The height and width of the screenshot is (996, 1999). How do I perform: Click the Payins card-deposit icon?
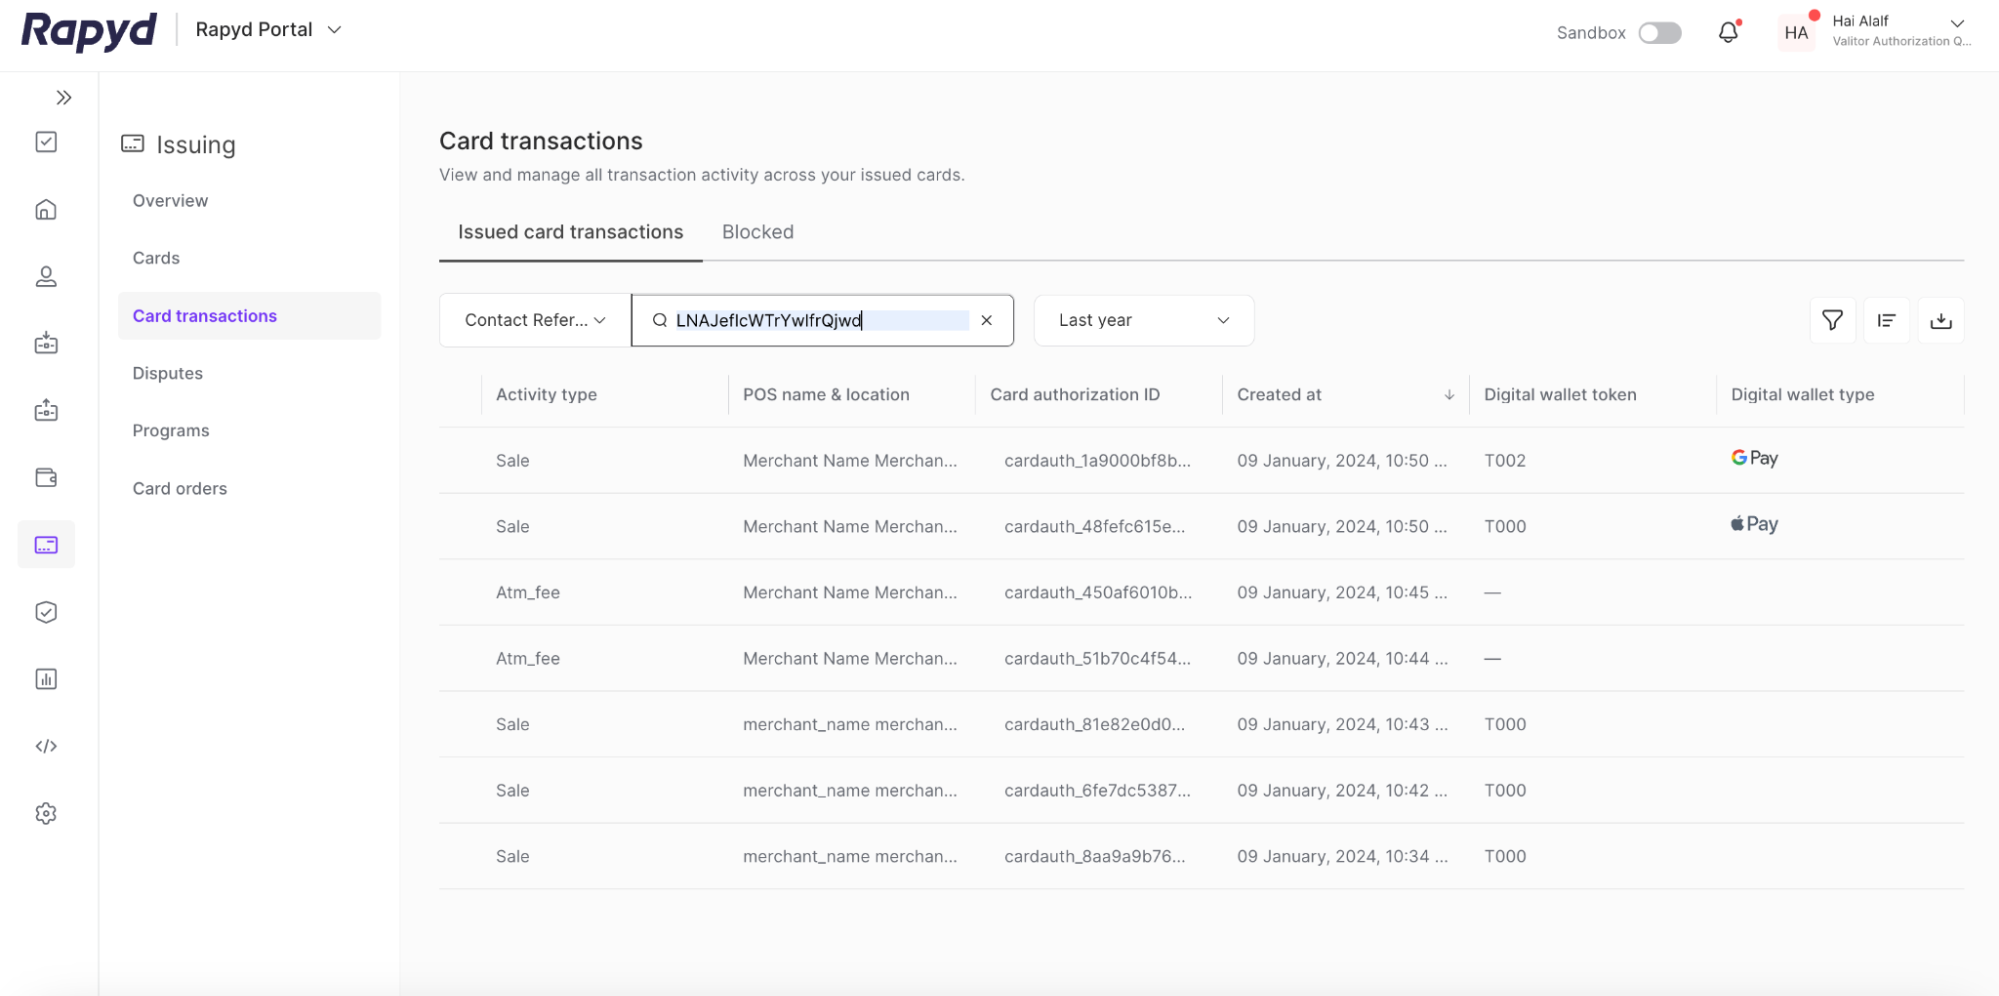[46, 343]
